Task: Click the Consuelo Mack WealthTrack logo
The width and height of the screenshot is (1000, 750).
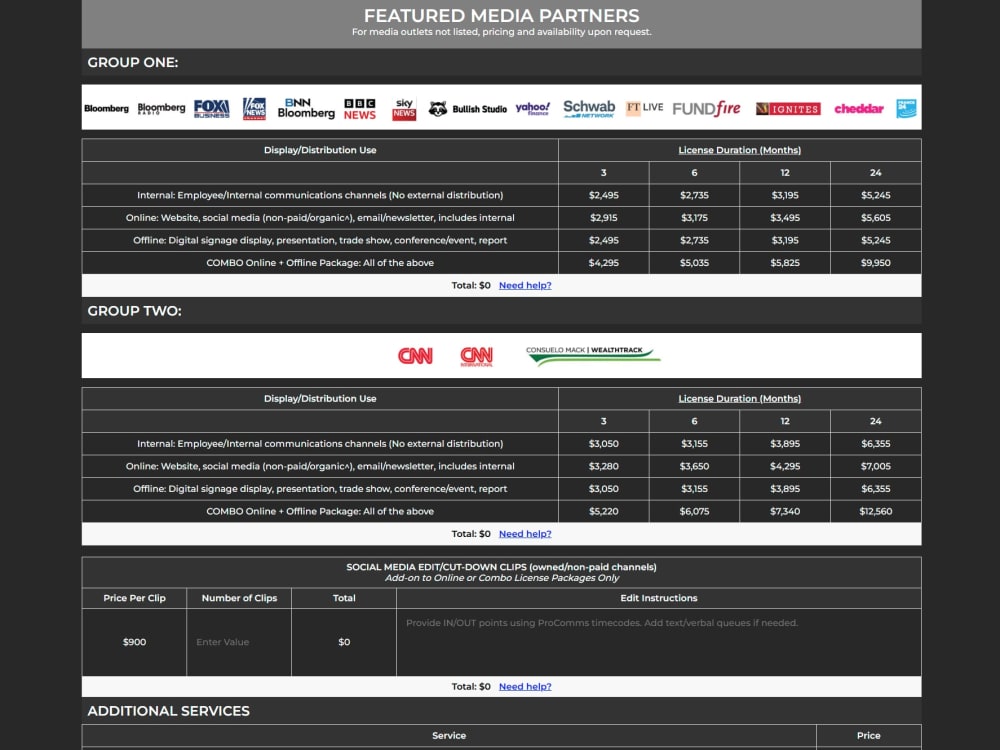Action: [x=593, y=356]
